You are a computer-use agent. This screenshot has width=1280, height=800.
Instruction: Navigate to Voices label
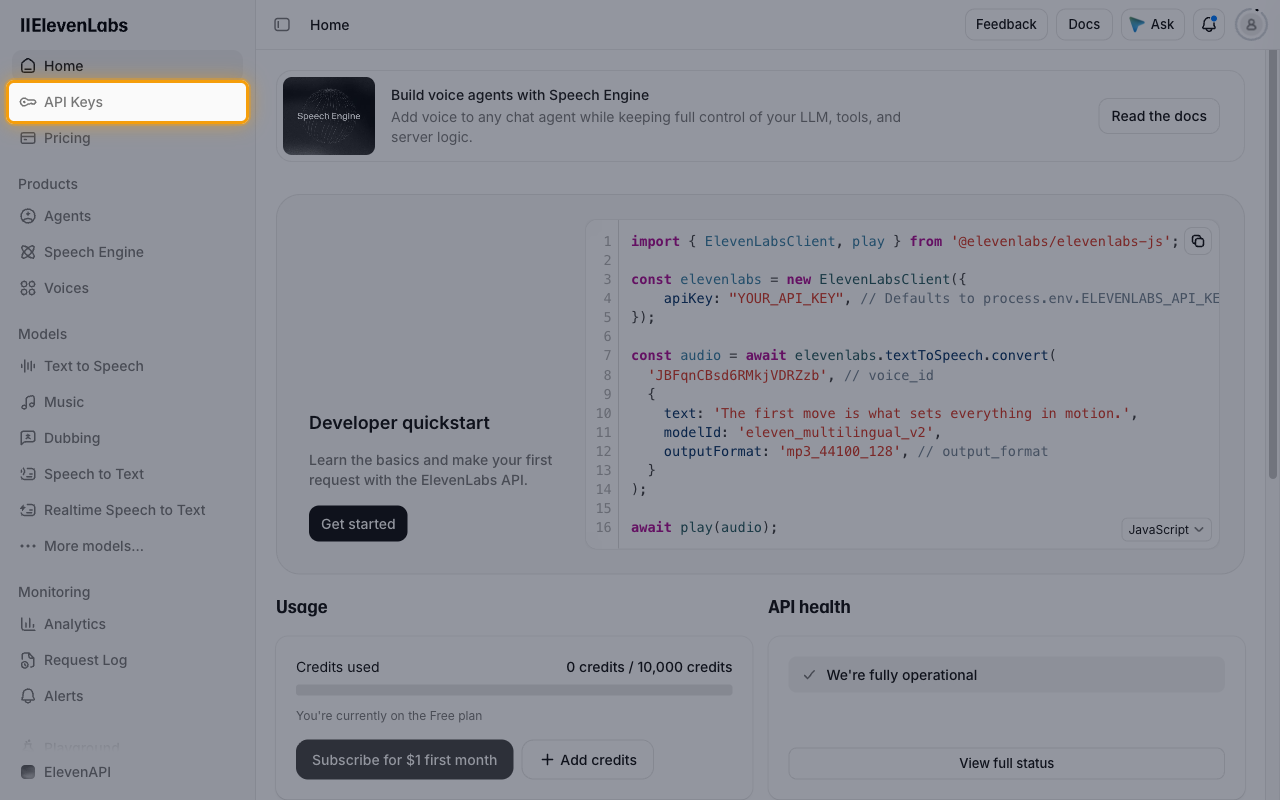coord(66,288)
